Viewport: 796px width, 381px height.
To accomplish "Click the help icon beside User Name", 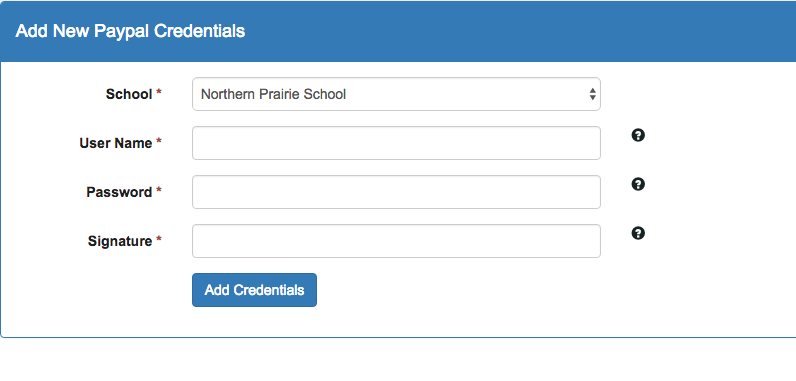I will coord(638,135).
